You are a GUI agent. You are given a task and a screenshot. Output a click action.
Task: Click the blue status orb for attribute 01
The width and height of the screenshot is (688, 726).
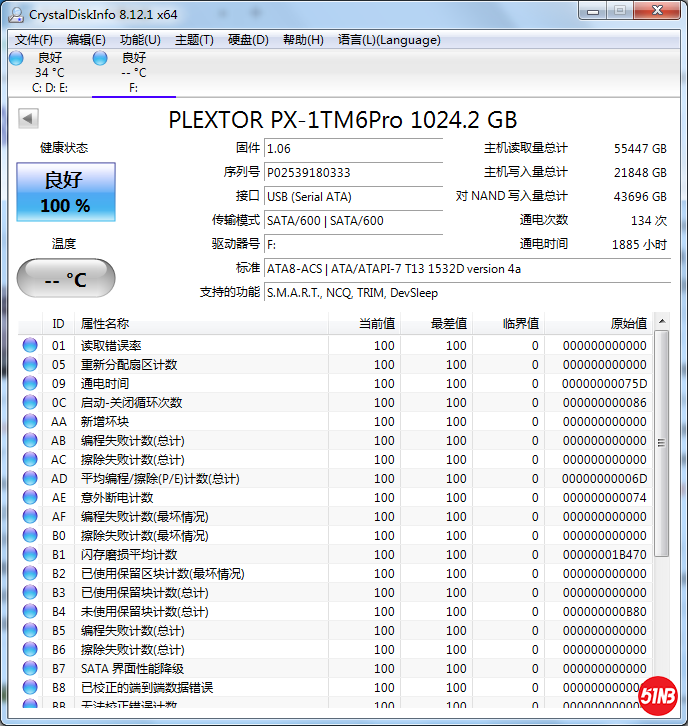(30, 346)
